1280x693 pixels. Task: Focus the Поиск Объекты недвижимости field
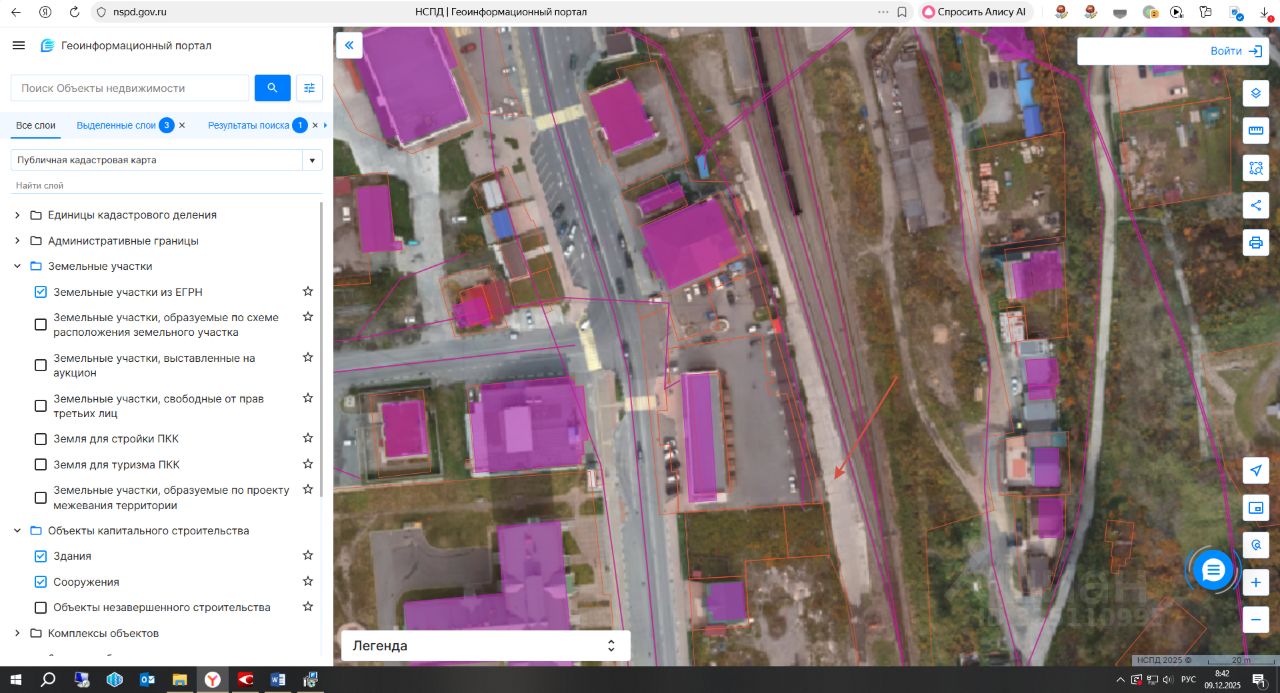pos(130,88)
